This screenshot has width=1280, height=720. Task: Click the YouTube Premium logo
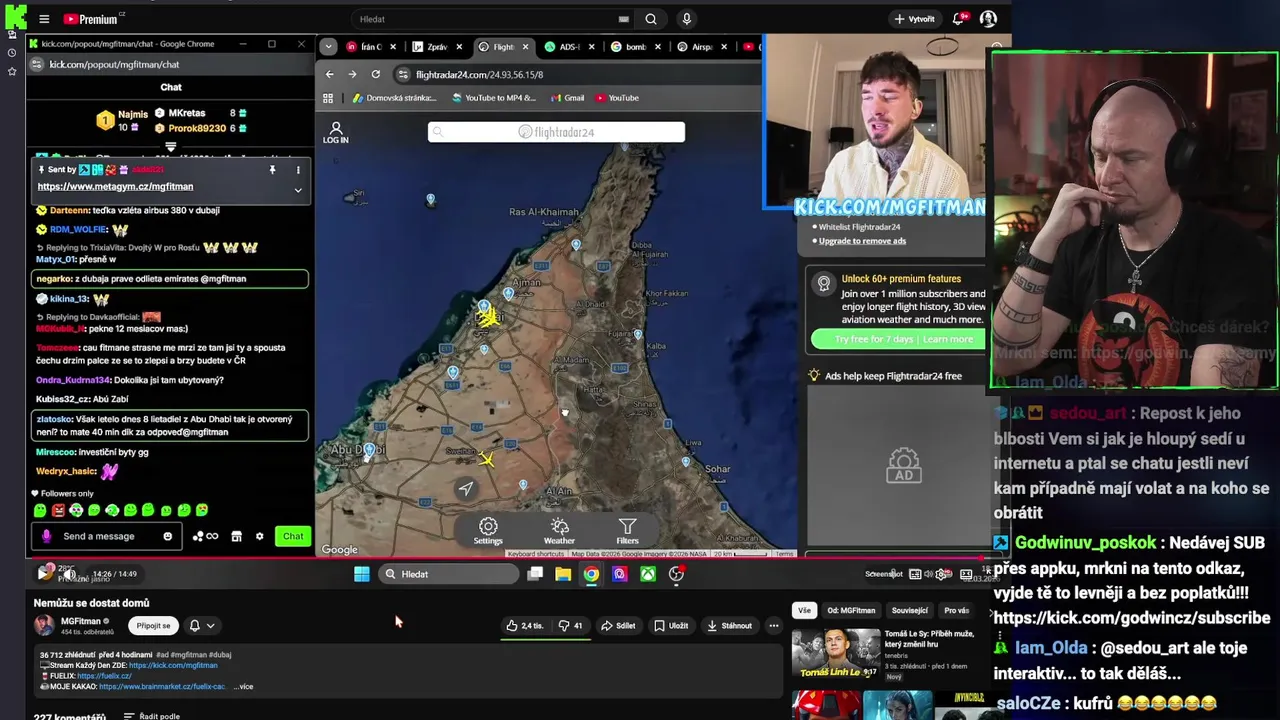[90, 19]
